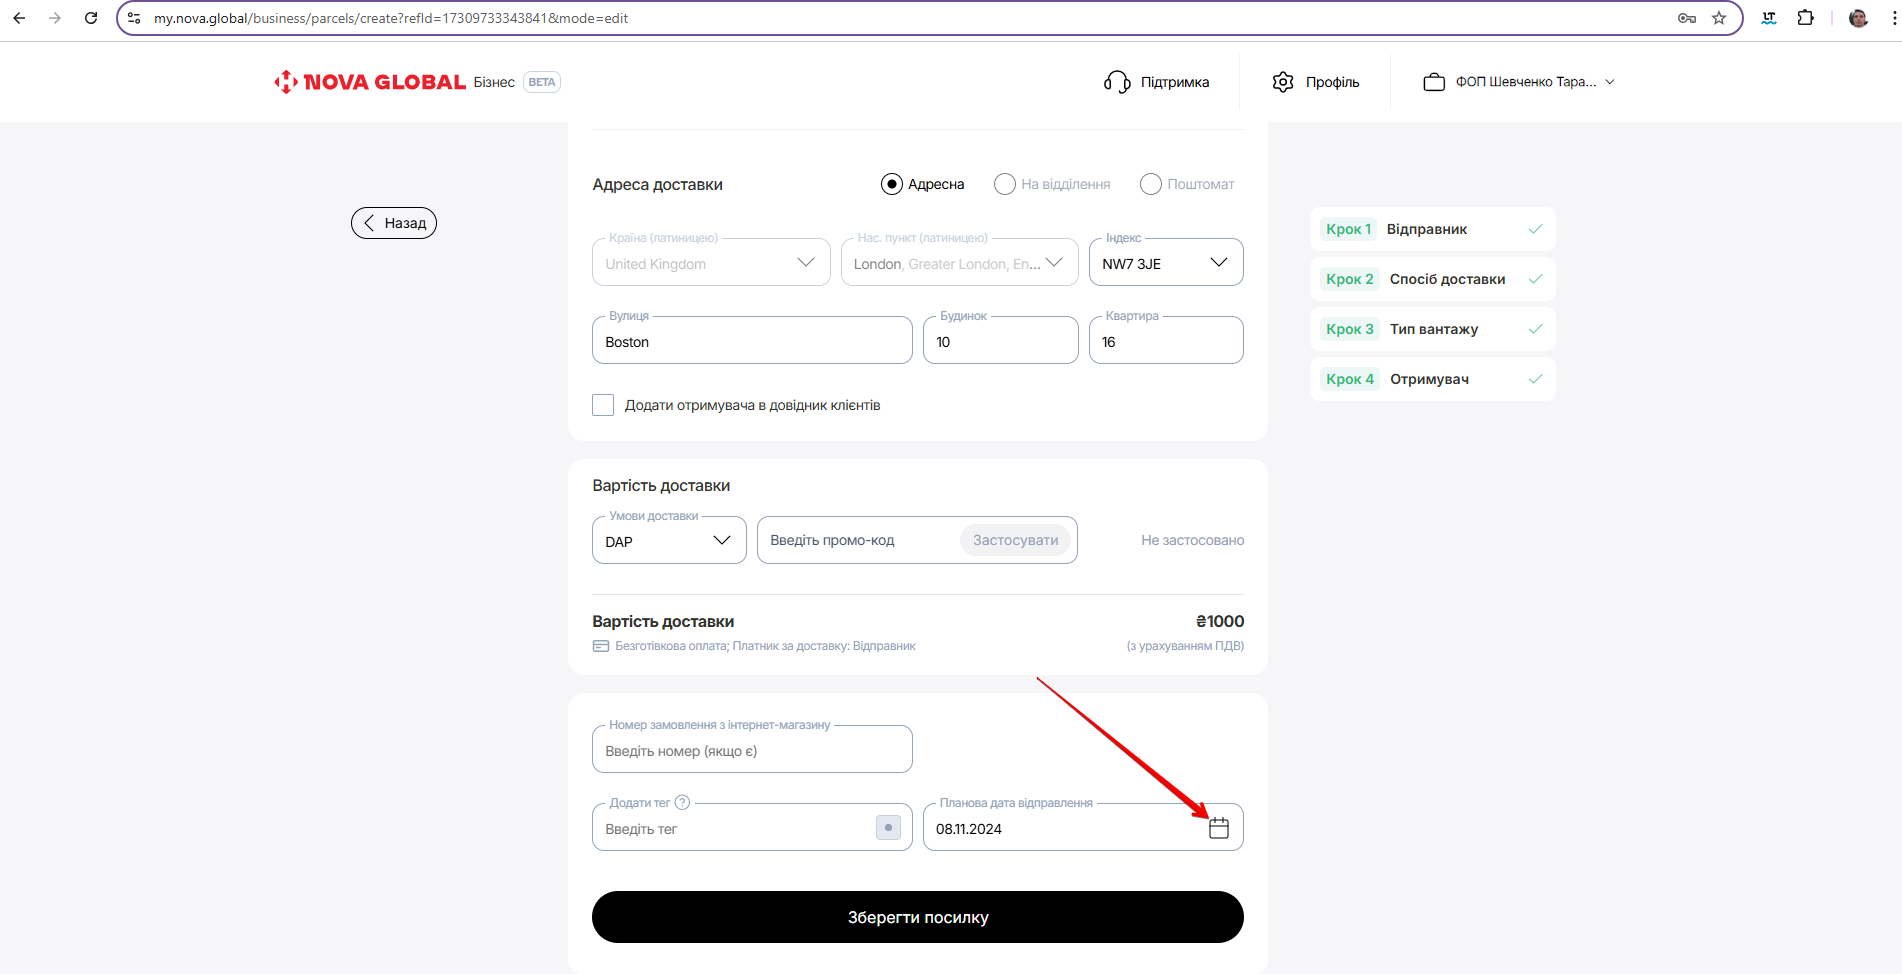Reload the page in browser
The width and height of the screenshot is (1902, 974).
coord(91,18)
